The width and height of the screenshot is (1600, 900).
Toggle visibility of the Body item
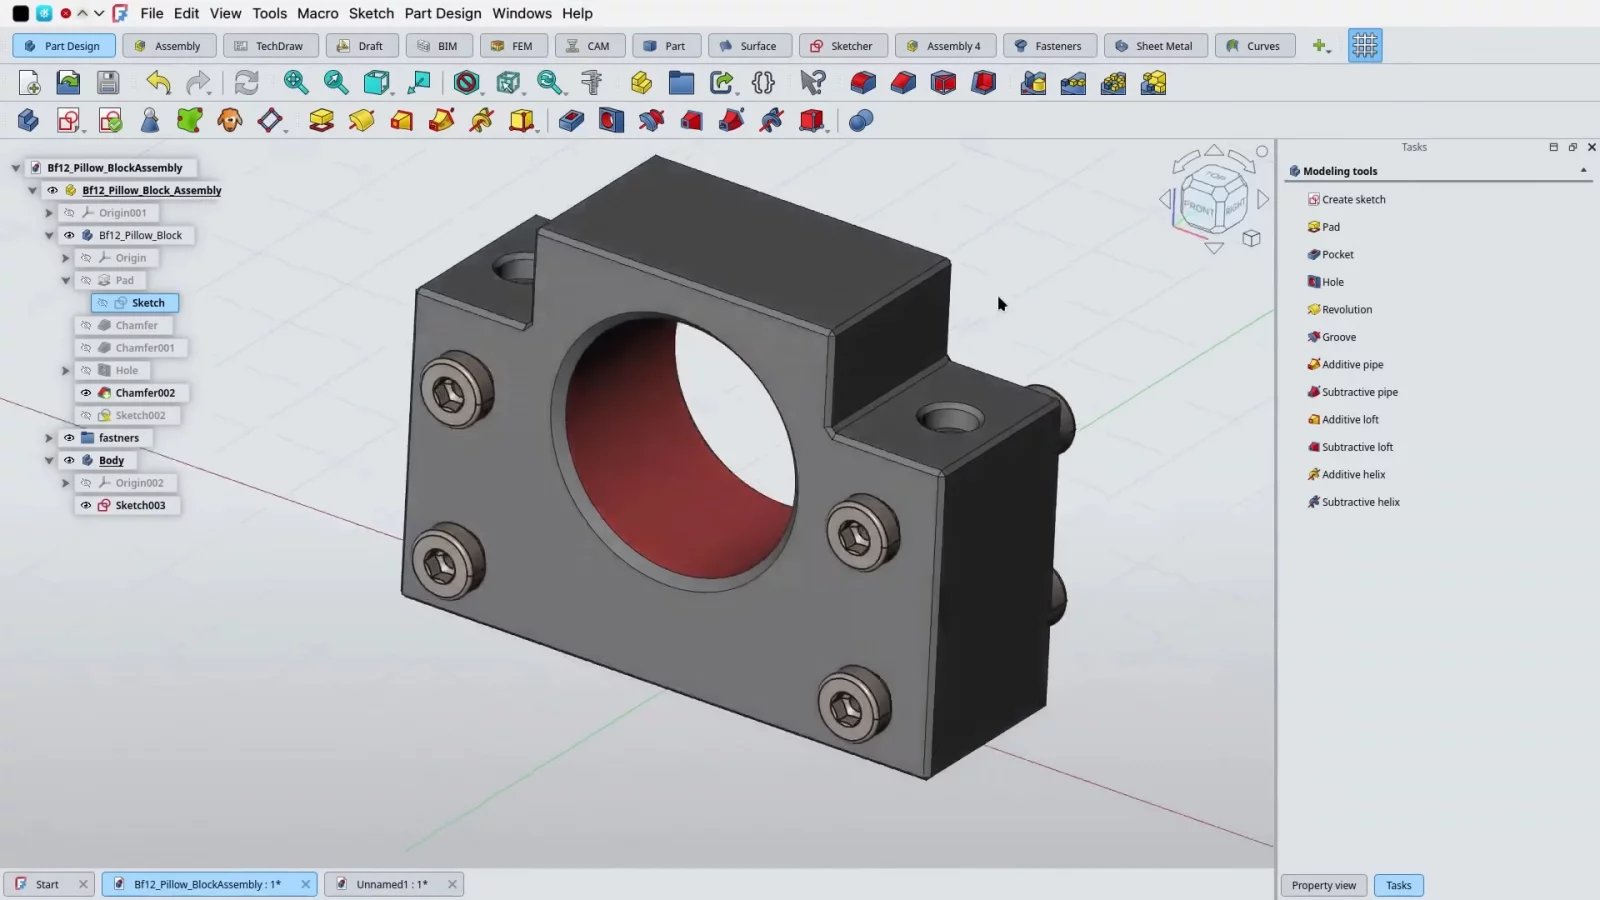69,460
